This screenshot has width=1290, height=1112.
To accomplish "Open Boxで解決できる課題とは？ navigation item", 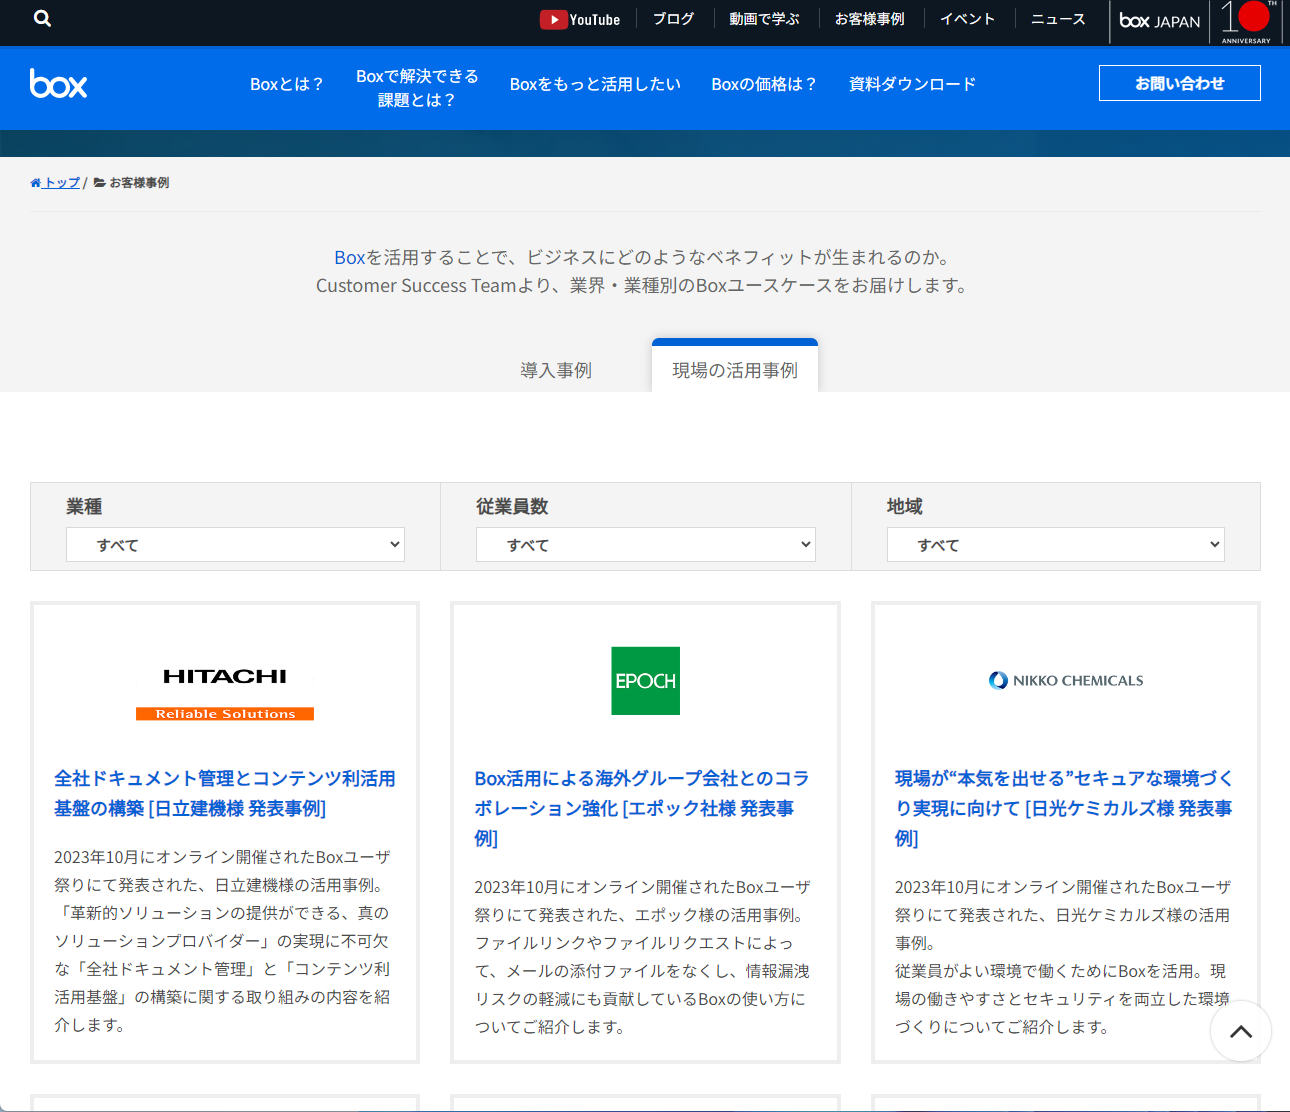I will 417,88.
